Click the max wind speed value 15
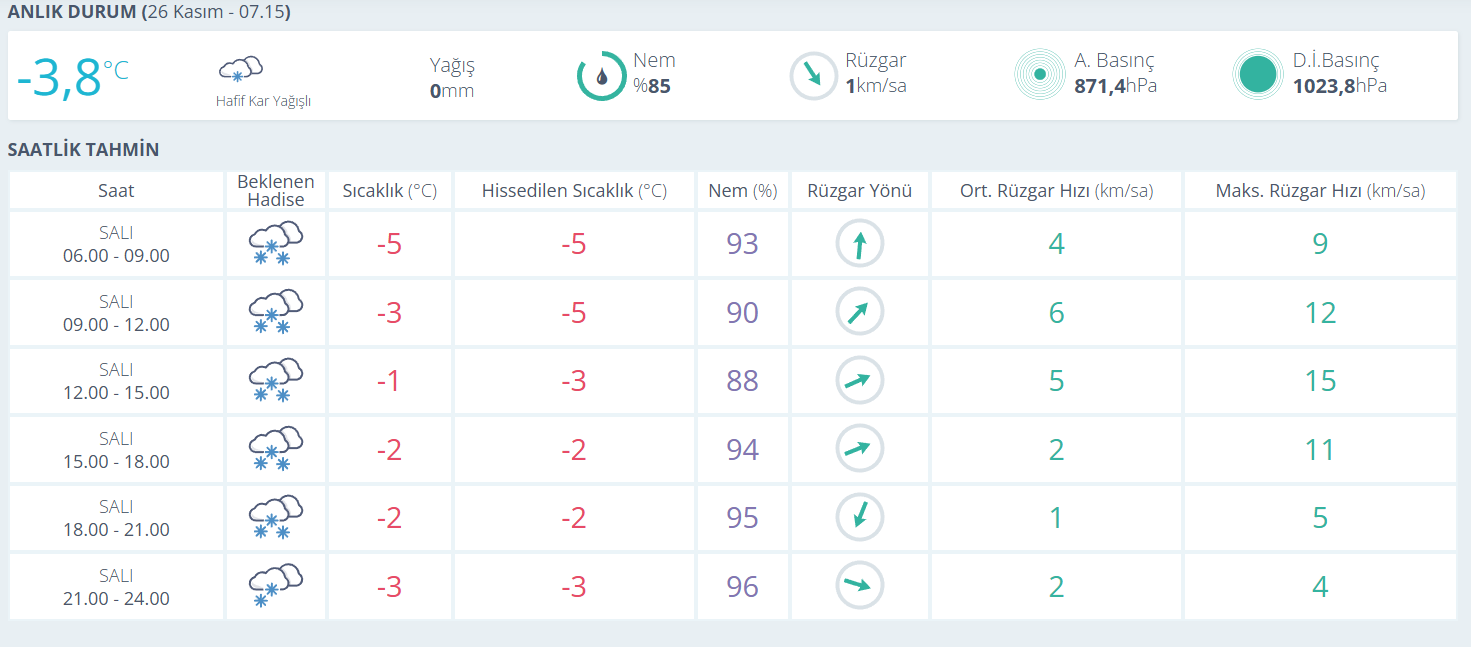The image size is (1471, 647). click(x=1320, y=381)
